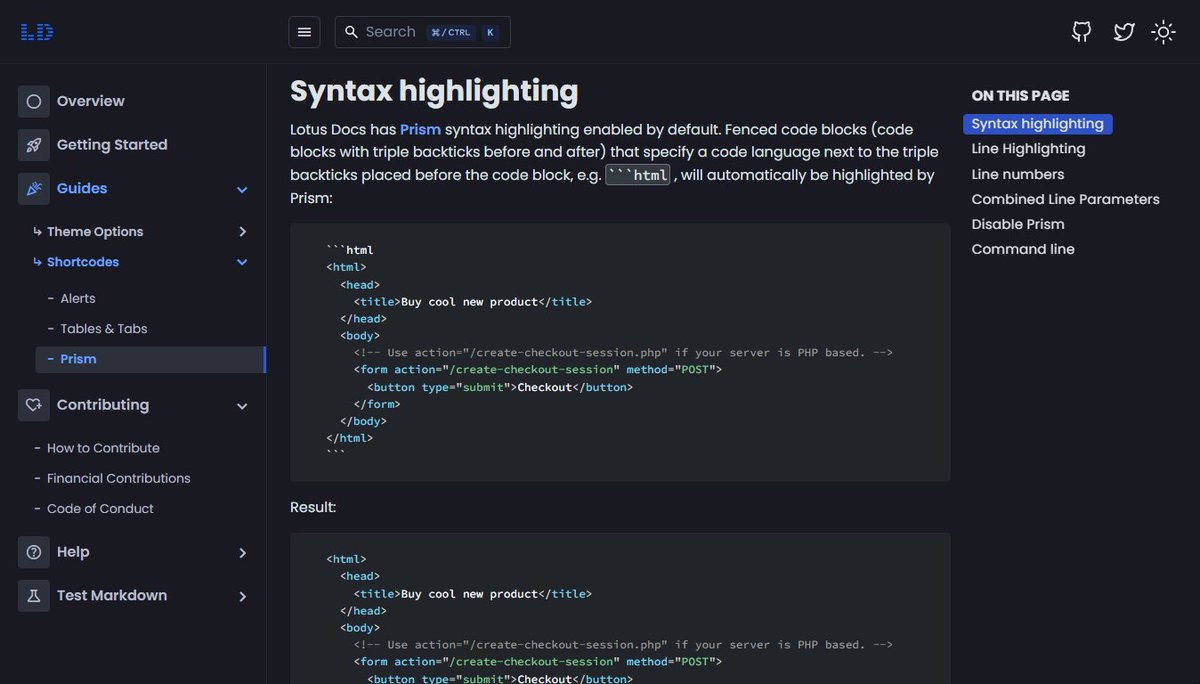
Task: Click the GitHub icon in the top bar
Action: tap(1081, 31)
